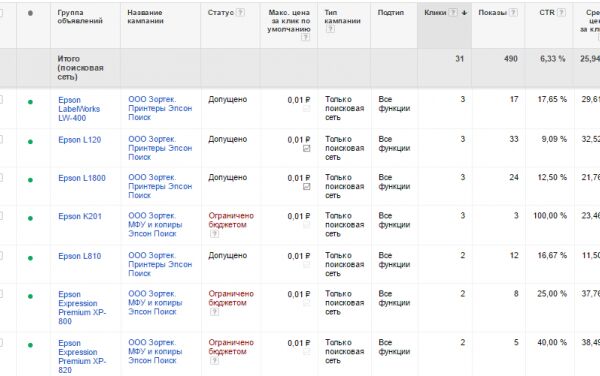Open budget-limited help icon in Expression Premium XP-820 row
This screenshot has width=600, height=376.
(x=215, y=361)
